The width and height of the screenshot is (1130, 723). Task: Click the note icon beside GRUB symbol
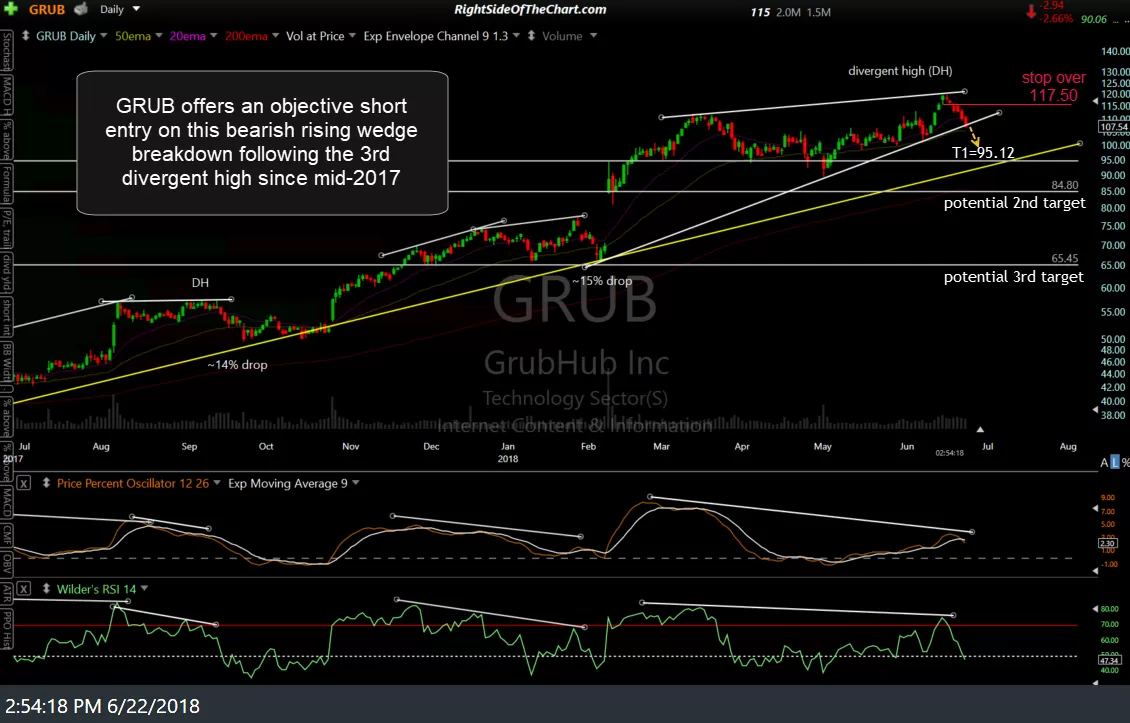[x=81, y=9]
